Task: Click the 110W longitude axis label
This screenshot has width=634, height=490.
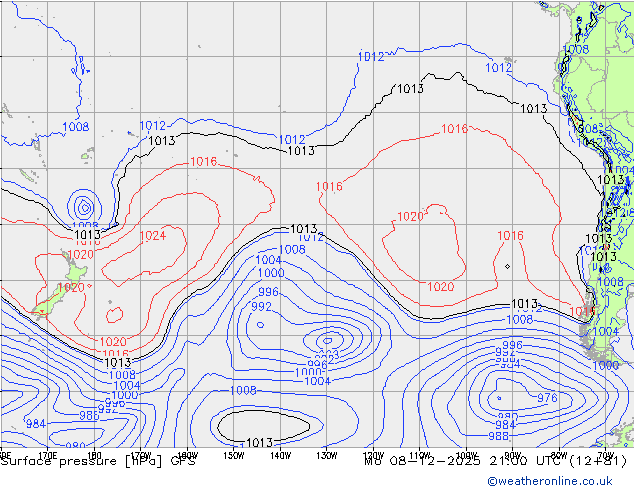Action: coord(420,455)
